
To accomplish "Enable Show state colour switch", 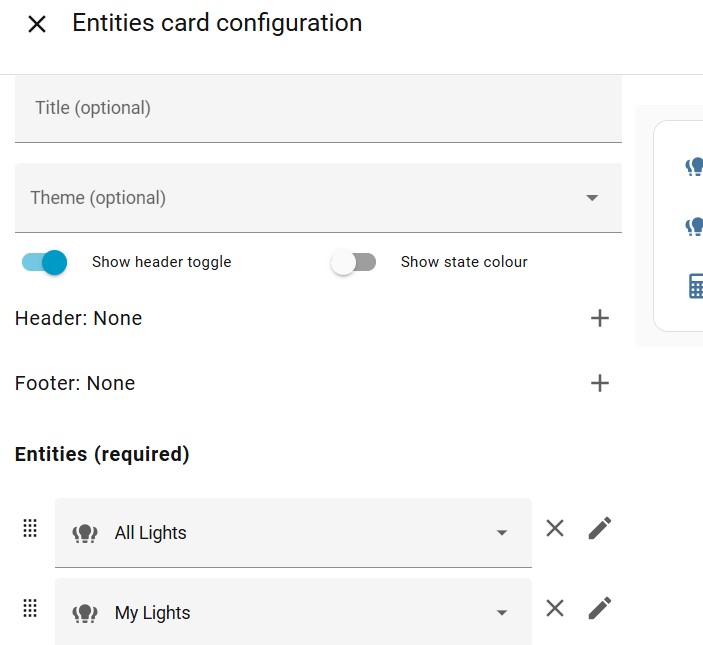I will [x=354, y=262].
